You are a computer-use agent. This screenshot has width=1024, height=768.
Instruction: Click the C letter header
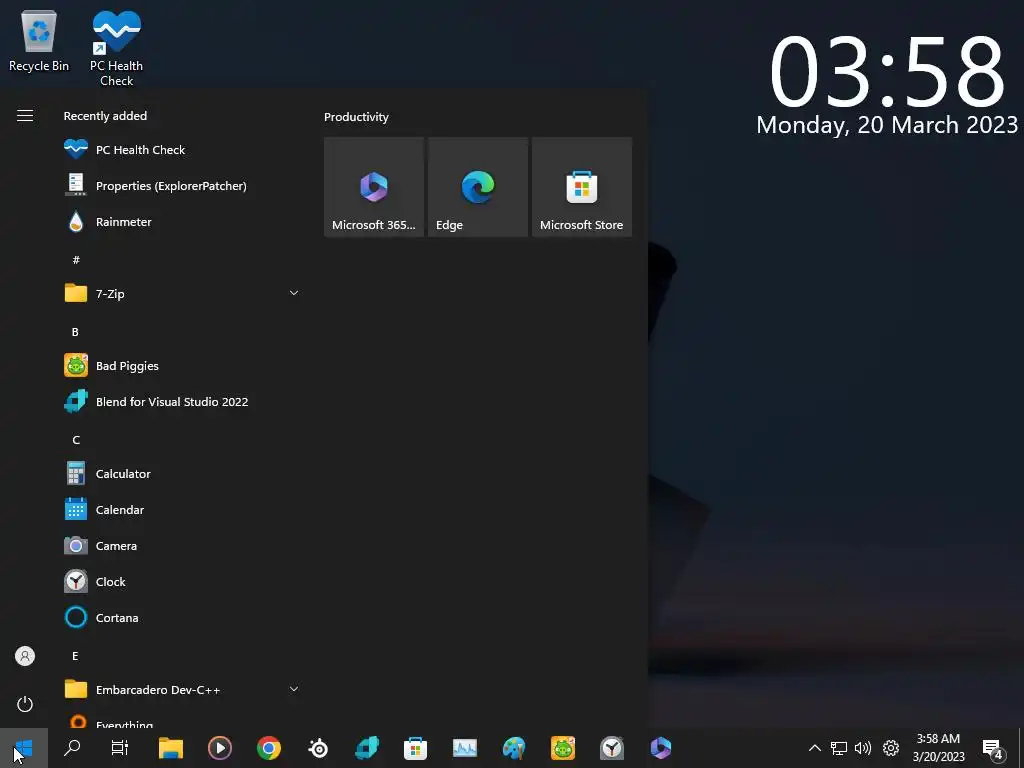pos(76,440)
